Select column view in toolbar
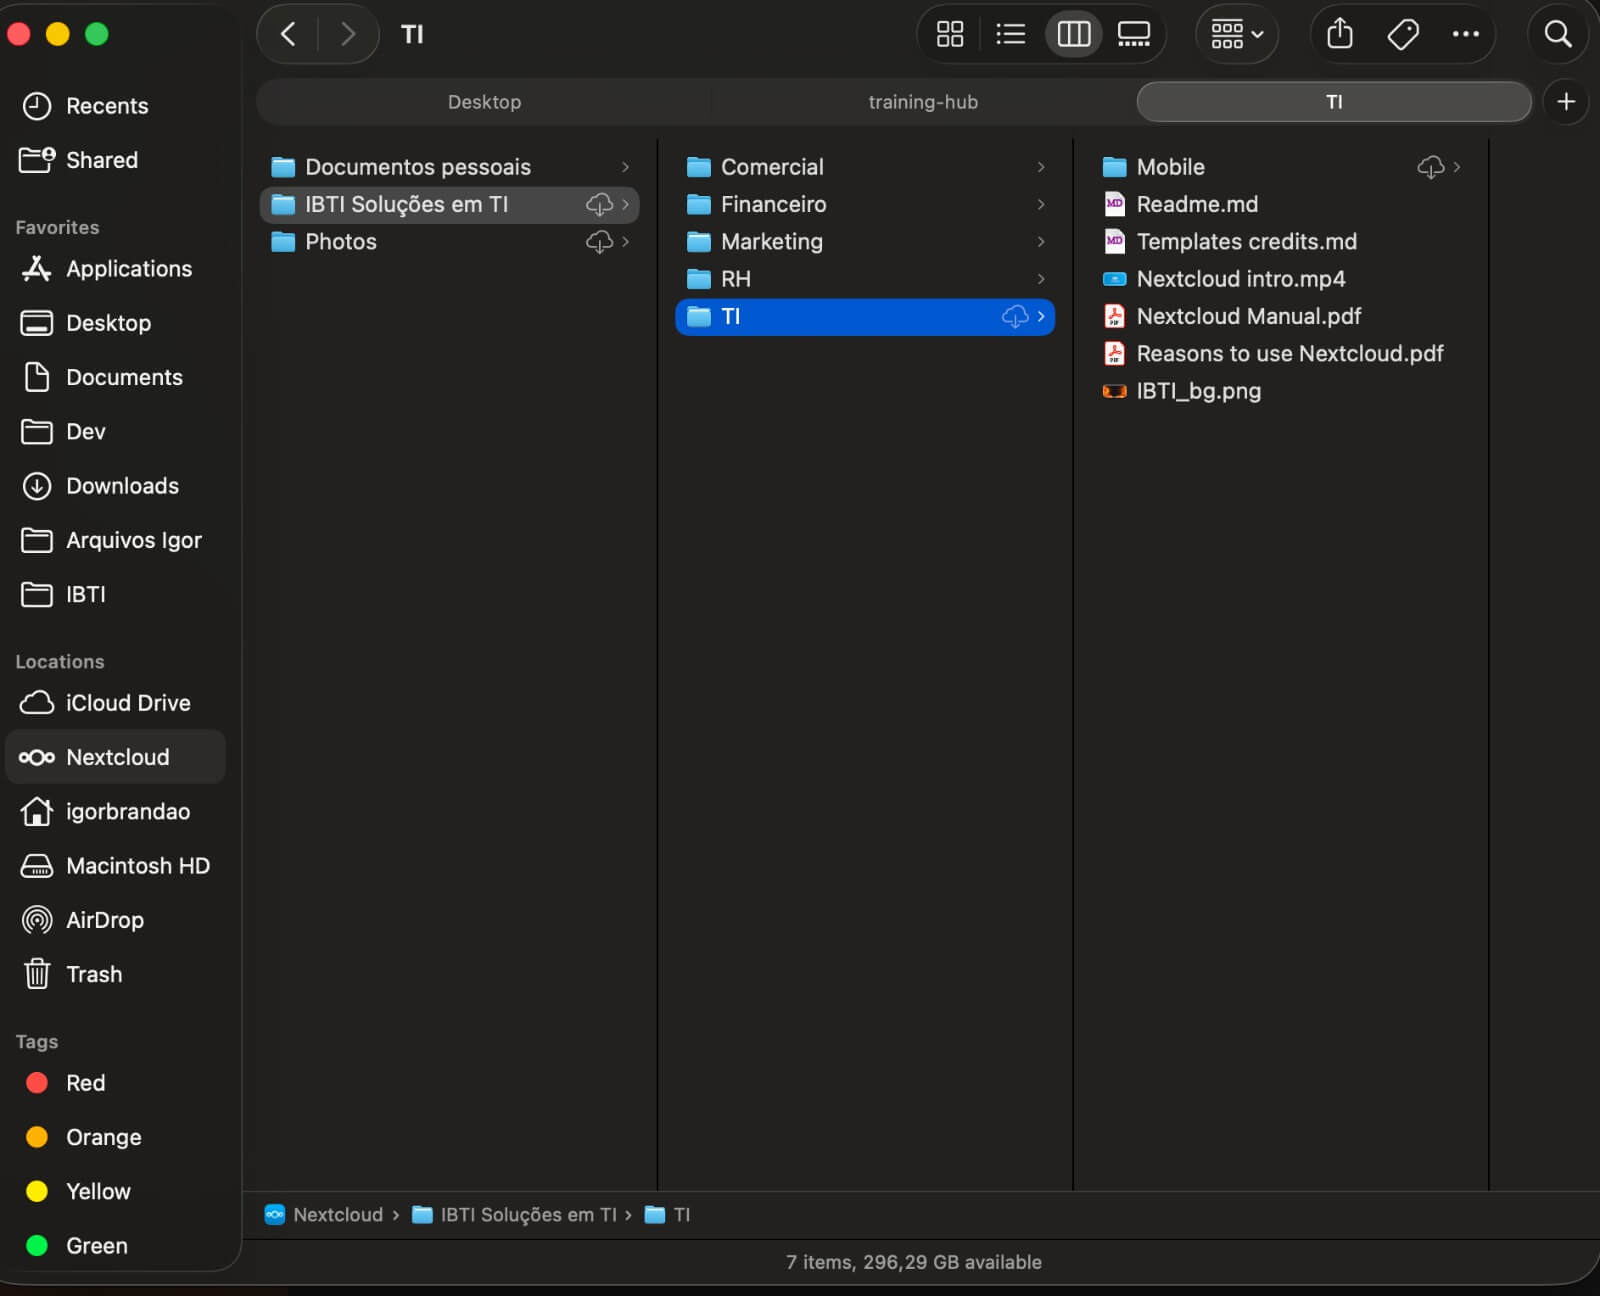 click(1073, 34)
